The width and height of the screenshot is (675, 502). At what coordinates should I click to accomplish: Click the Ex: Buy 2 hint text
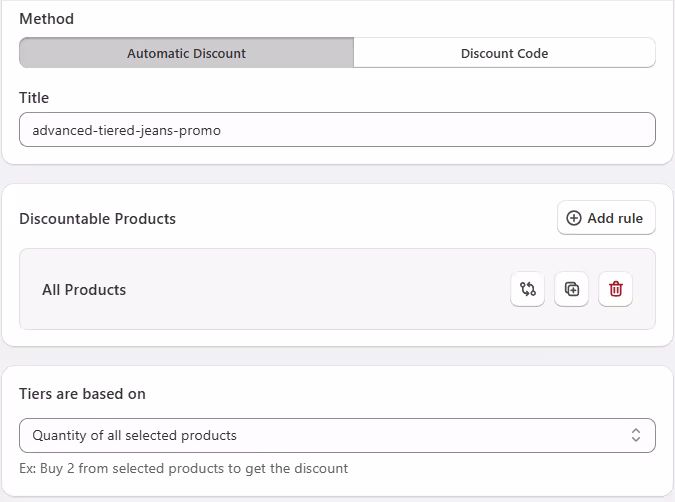[x=184, y=468]
